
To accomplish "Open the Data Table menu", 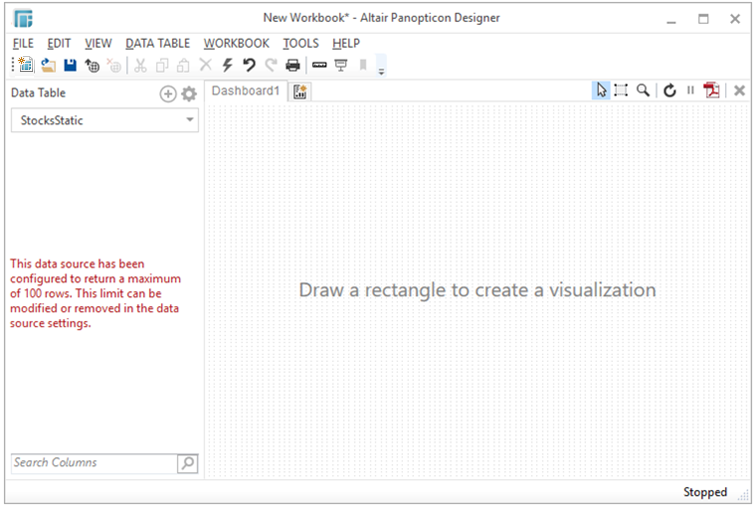I will click(159, 43).
